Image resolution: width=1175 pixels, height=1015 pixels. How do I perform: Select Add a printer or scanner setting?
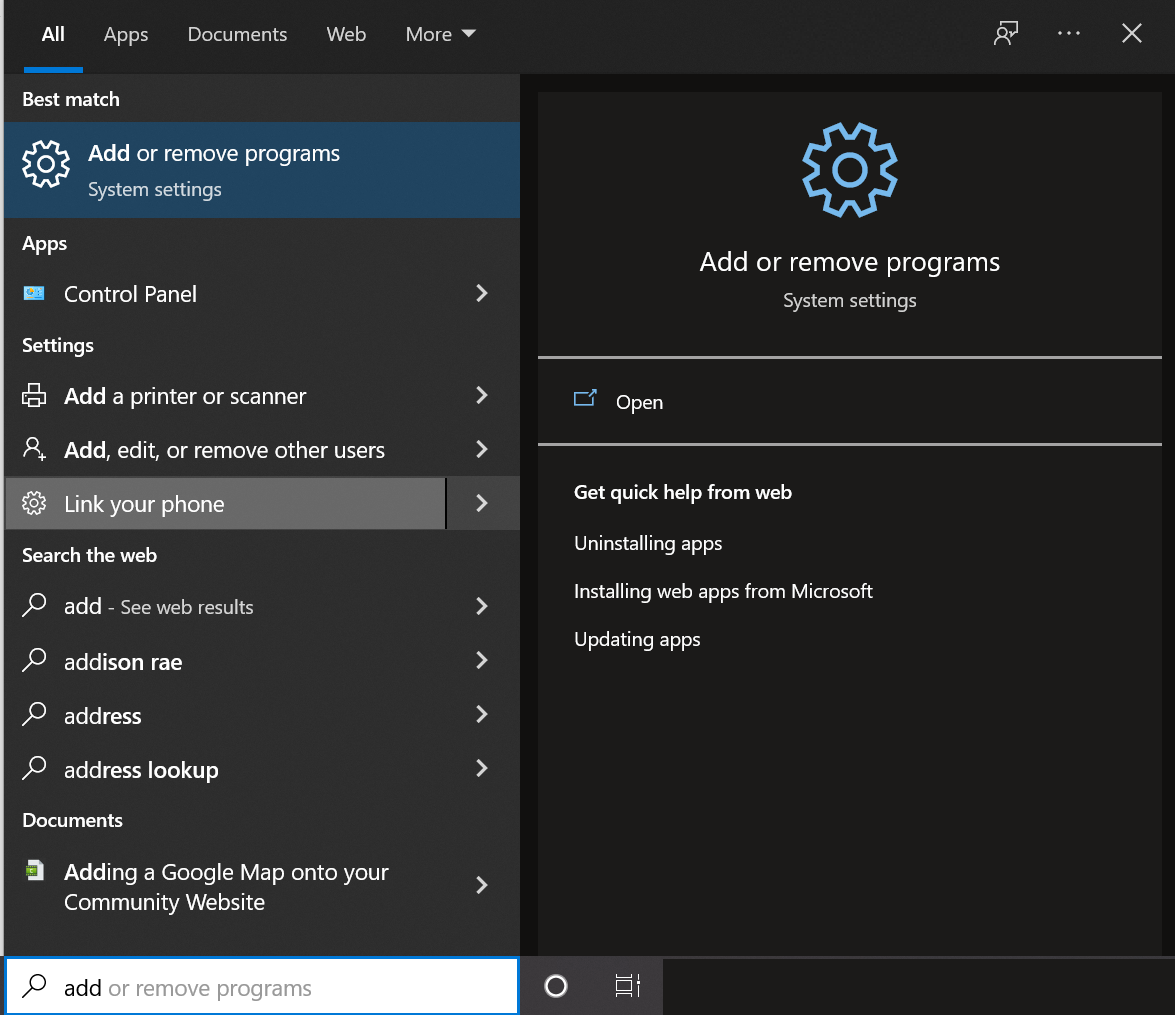tap(225, 395)
